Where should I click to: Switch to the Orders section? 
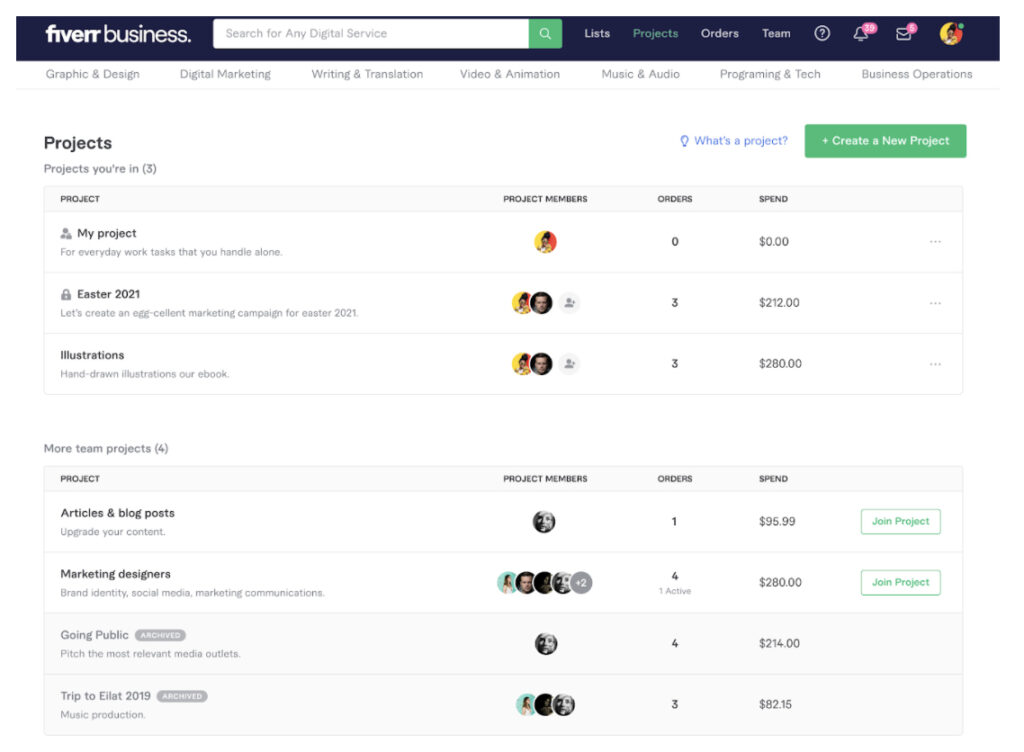pos(719,33)
